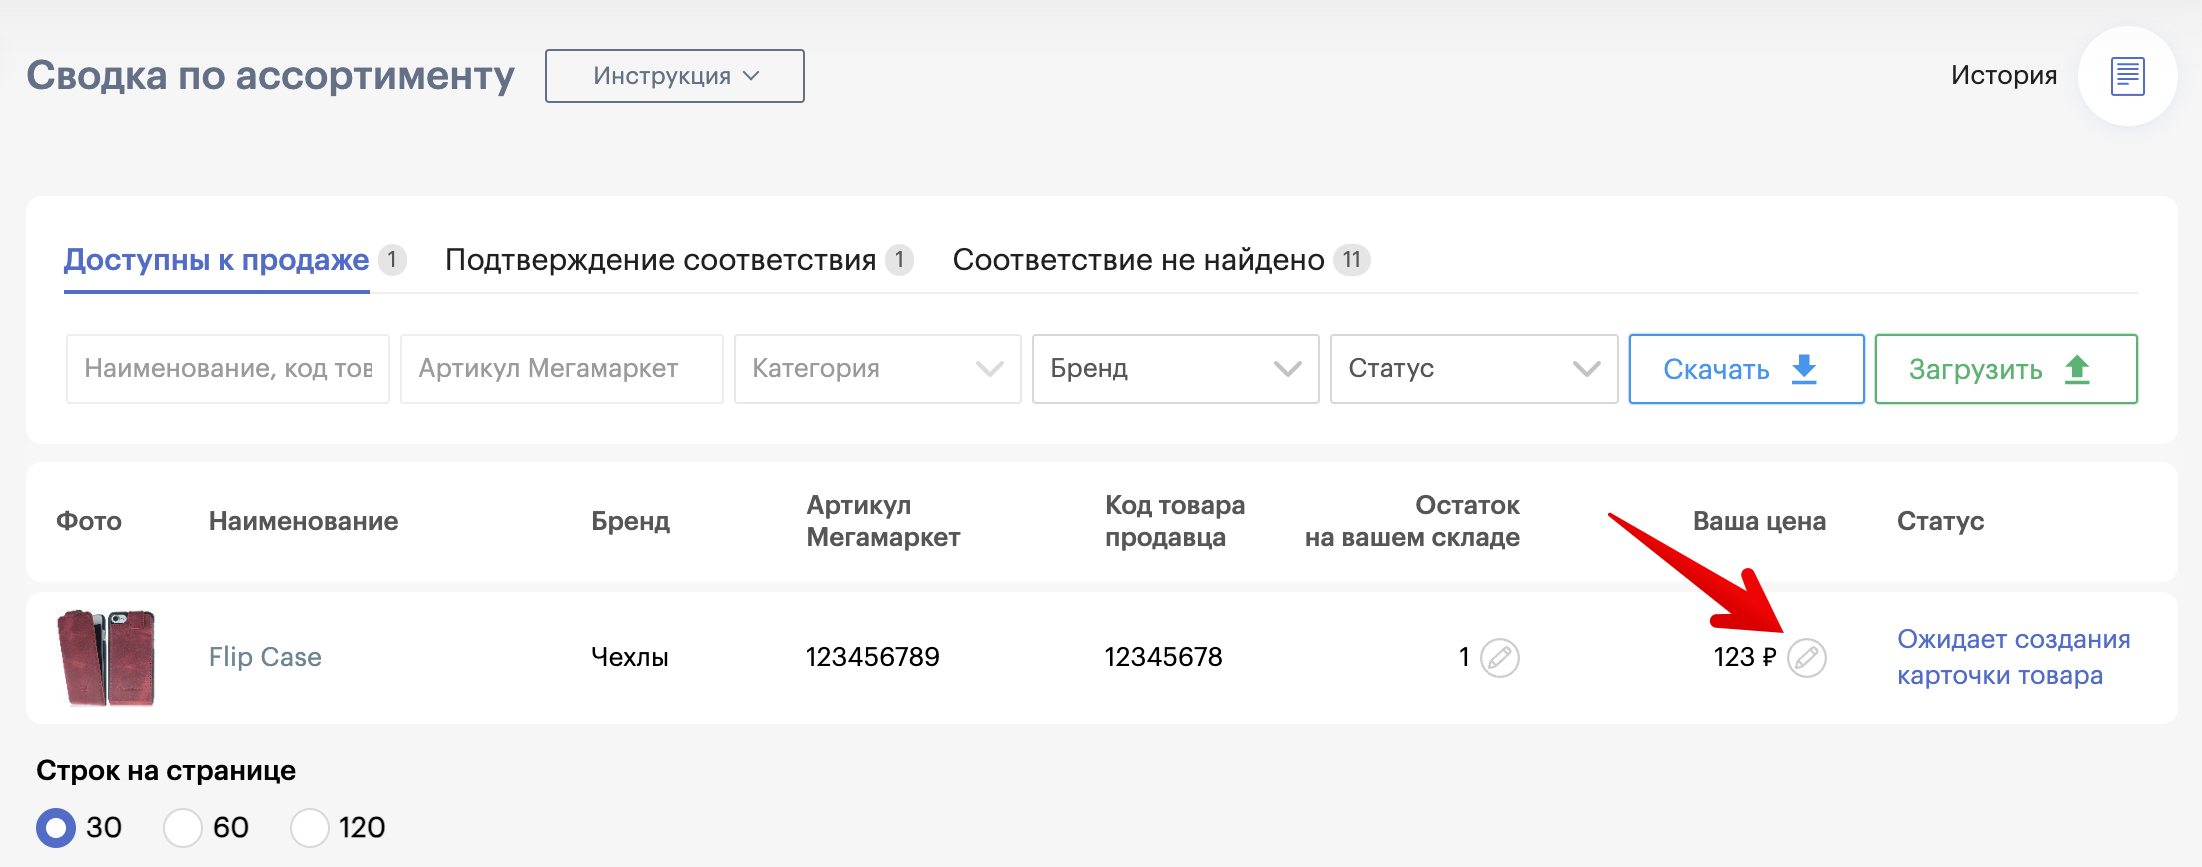The height and width of the screenshot is (867, 2202).
Task: Click the Ваша цена column header
Action: click(x=1759, y=521)
